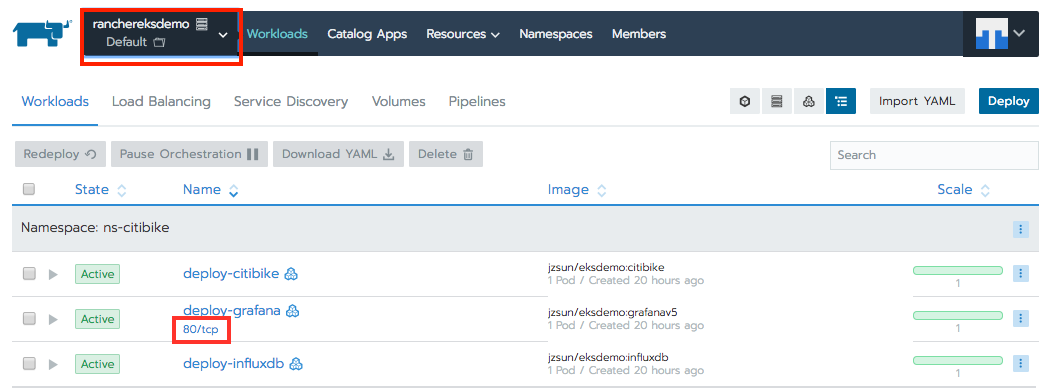The height and width of the screenshot is (389, 1049).
Task: Open Catalog Apps in top navigation
Action: [367, 33]
